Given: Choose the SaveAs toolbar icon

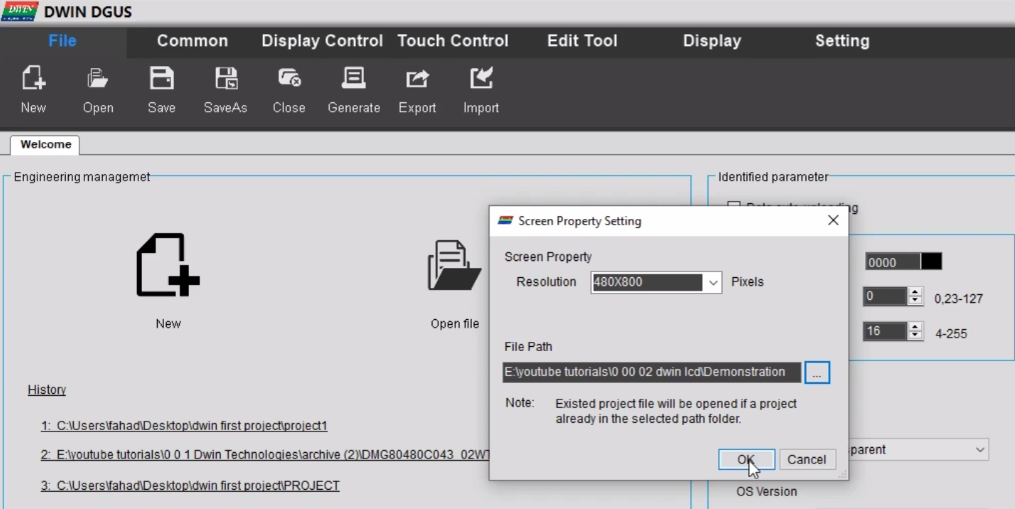Looking at the screenshot, I should coord(226,78).
